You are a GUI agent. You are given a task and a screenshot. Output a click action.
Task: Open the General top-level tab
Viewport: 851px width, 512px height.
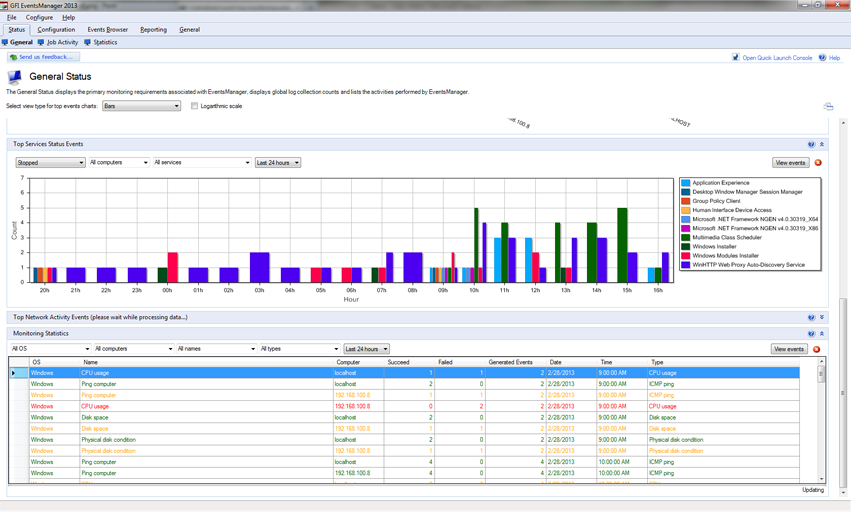189,30
